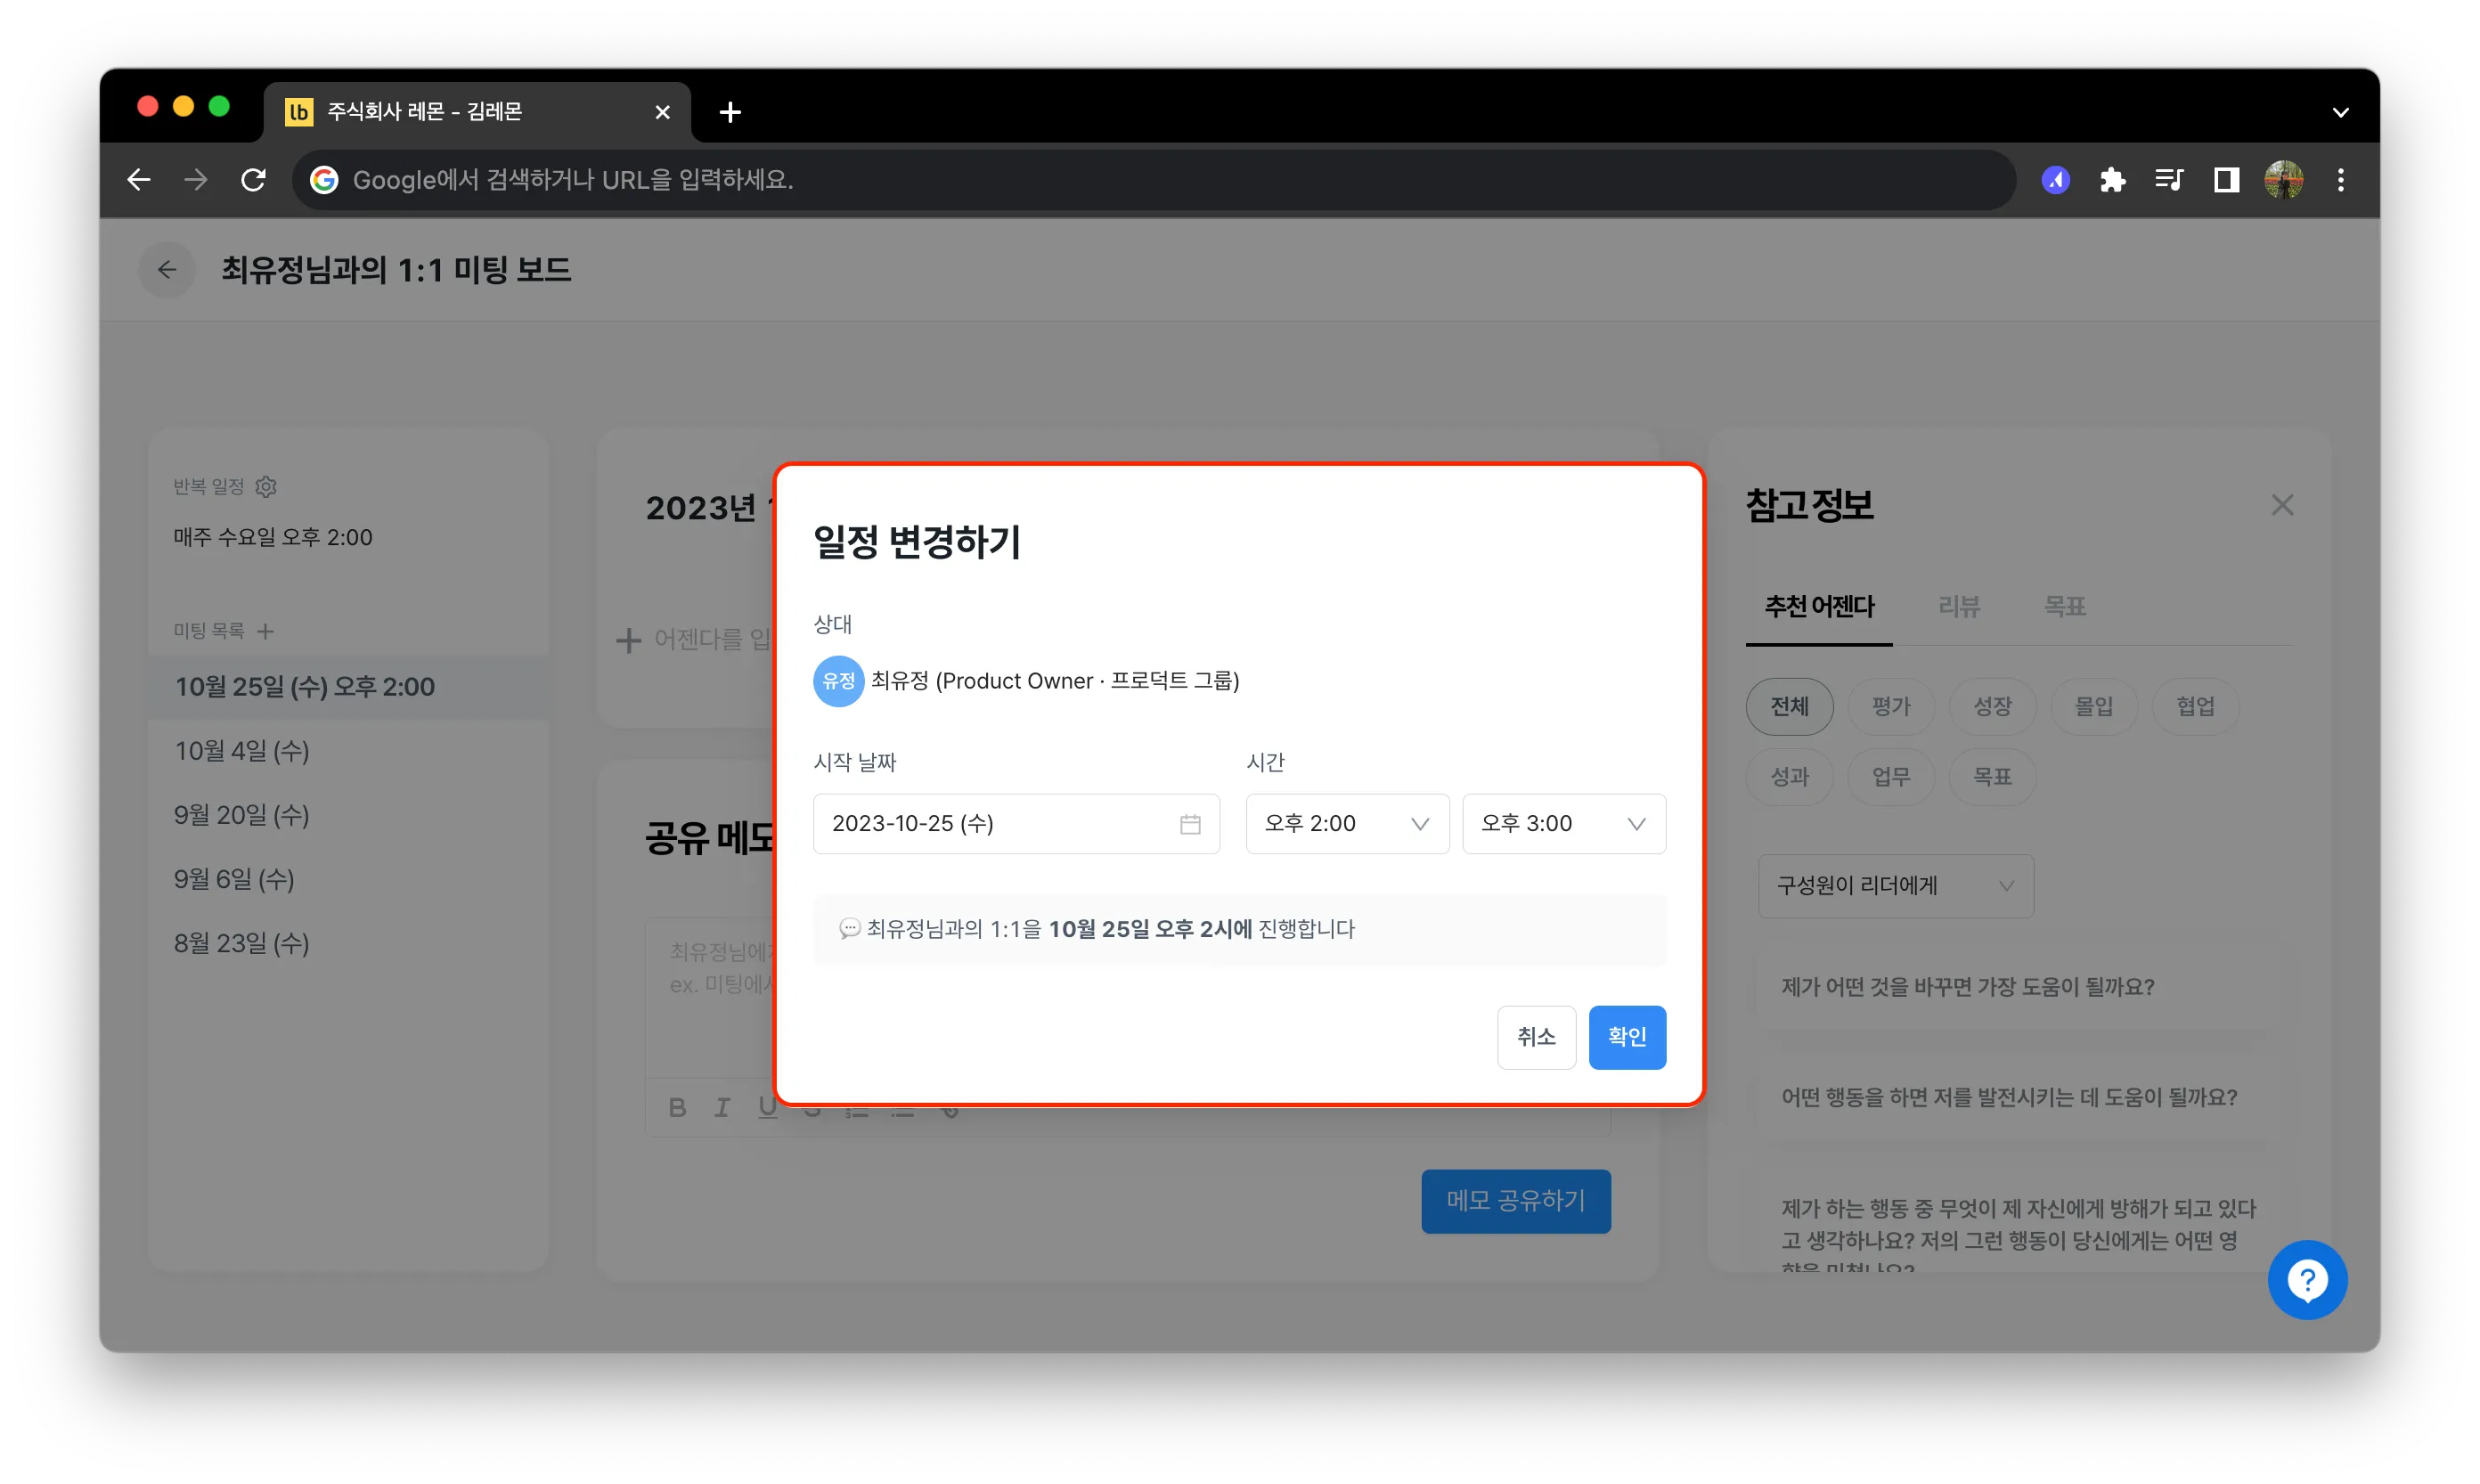This screenshot has width=2480, height=1484.
Task: Click the Google address bar
Action: coord(1155,180)
